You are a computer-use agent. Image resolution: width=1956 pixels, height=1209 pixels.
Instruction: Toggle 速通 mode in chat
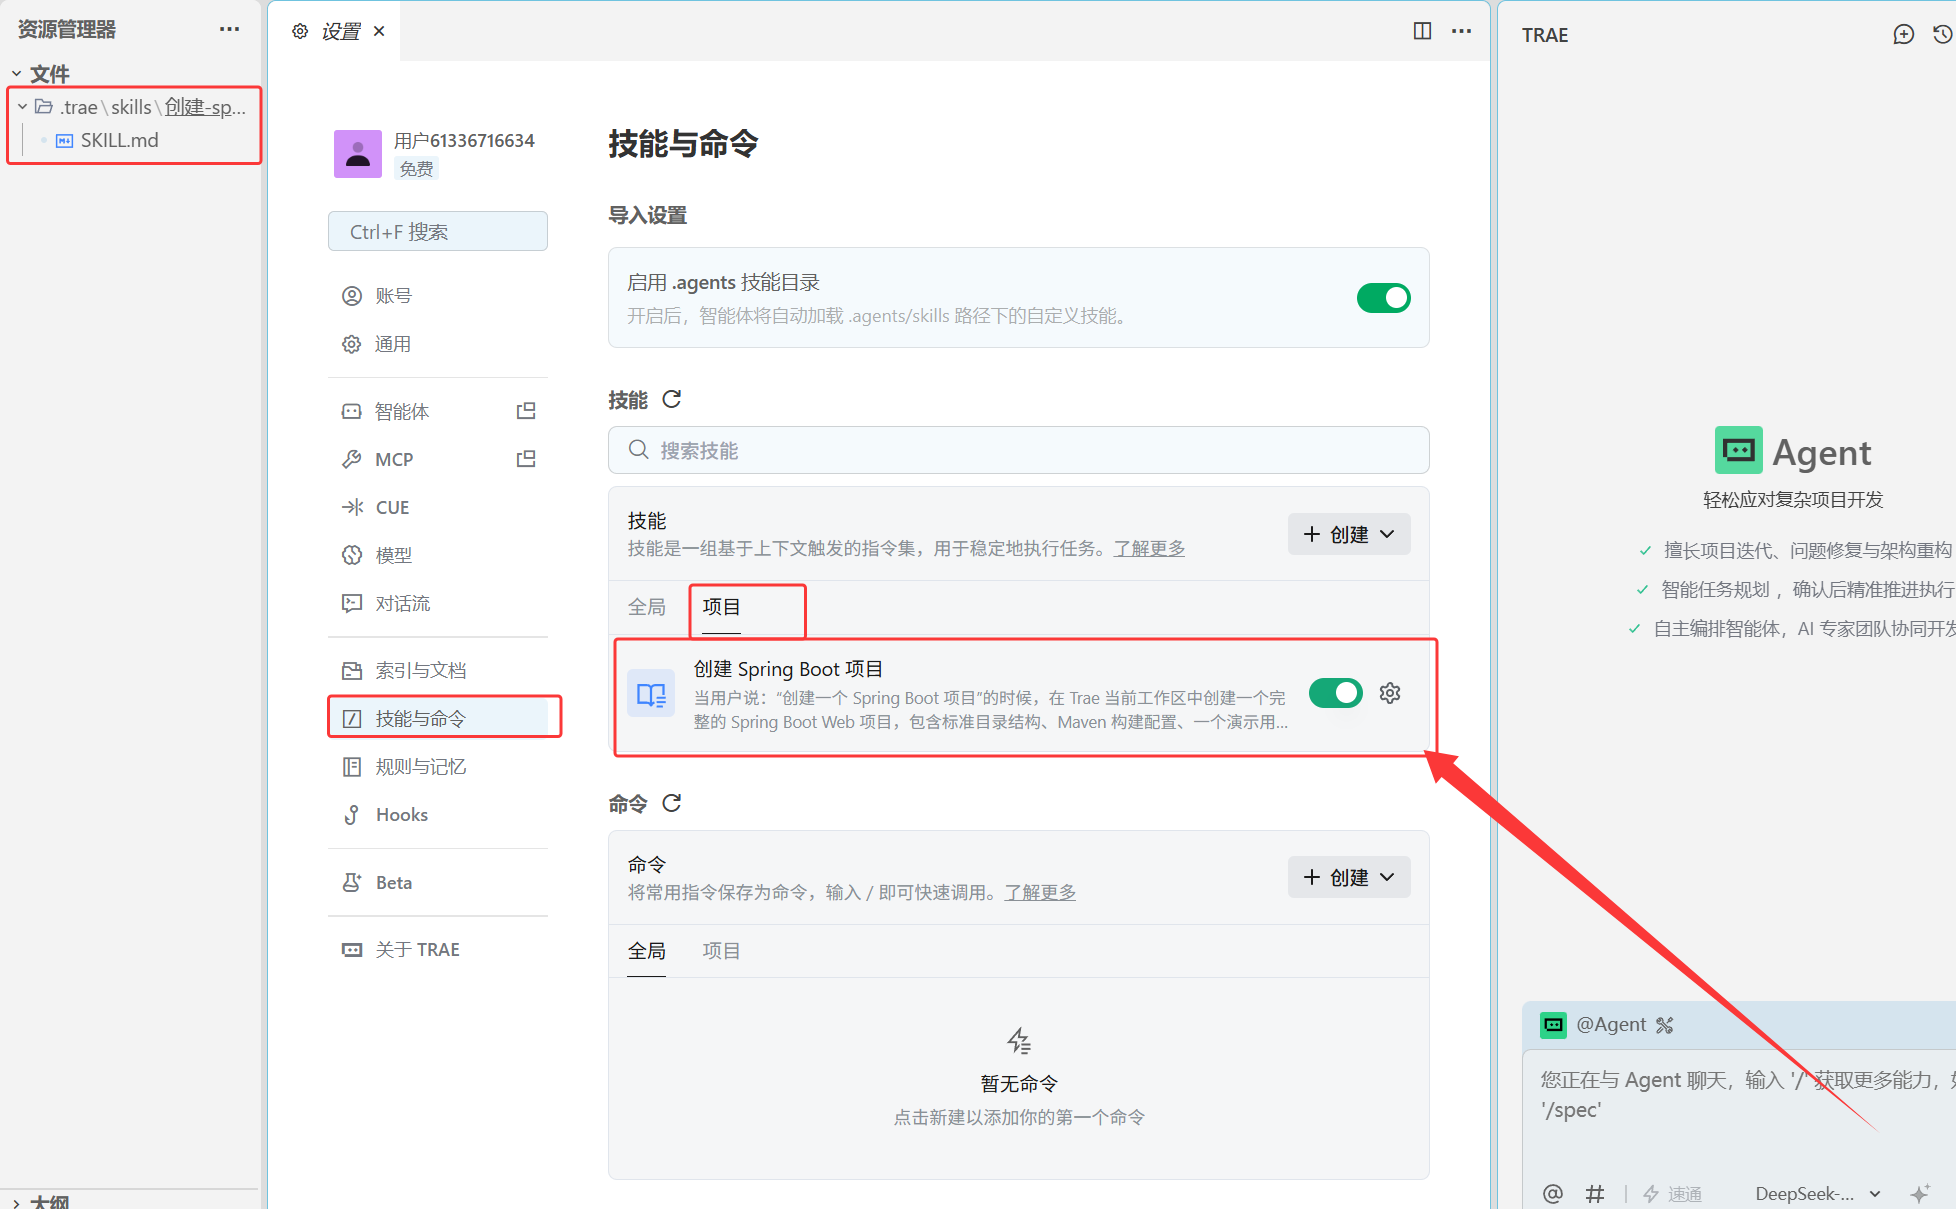pos(1672,1194)
